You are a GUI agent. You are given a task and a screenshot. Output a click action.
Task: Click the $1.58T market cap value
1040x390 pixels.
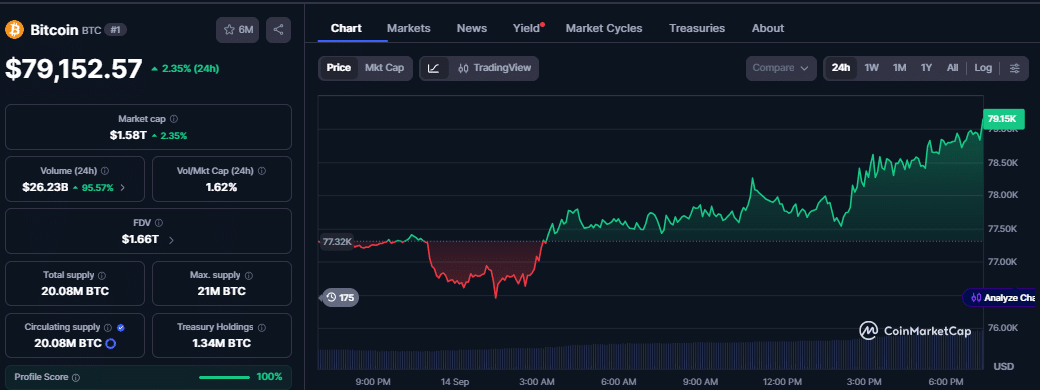pos(127,136)
